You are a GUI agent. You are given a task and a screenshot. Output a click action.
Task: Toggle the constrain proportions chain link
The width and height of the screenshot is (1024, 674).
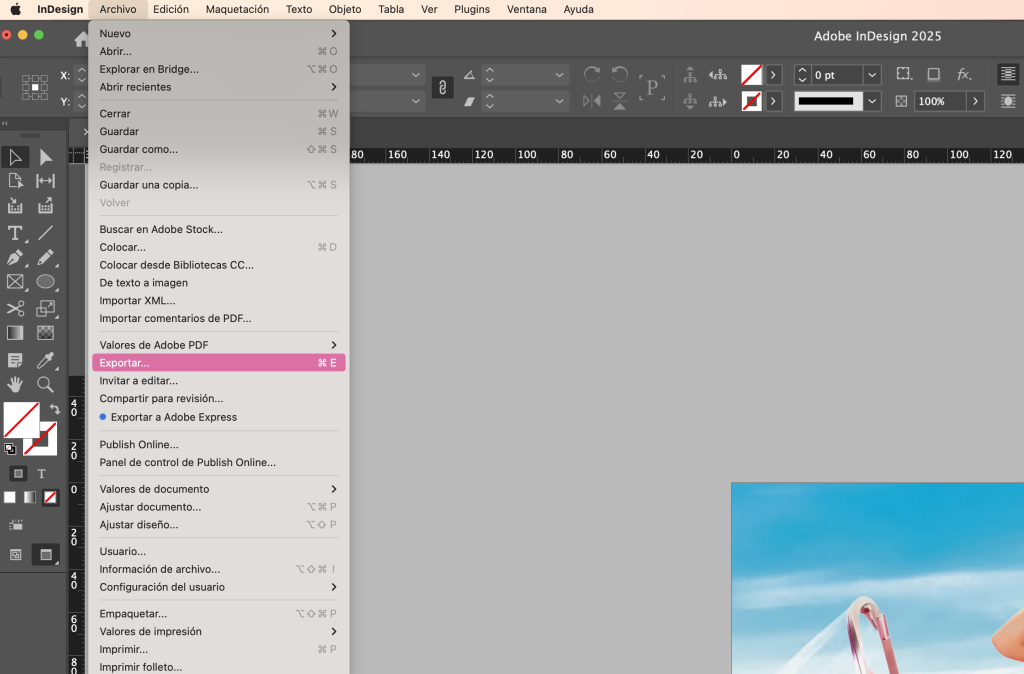coord(441,88)
